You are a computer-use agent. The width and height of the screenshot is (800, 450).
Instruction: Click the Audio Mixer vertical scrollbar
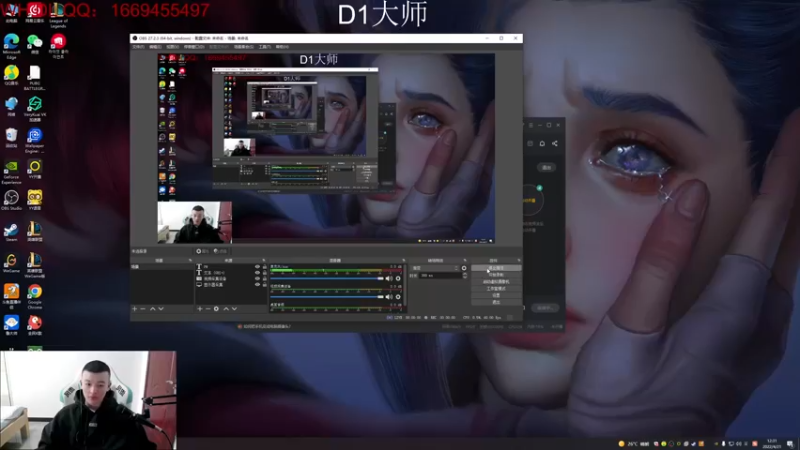(x=405, y=287)
